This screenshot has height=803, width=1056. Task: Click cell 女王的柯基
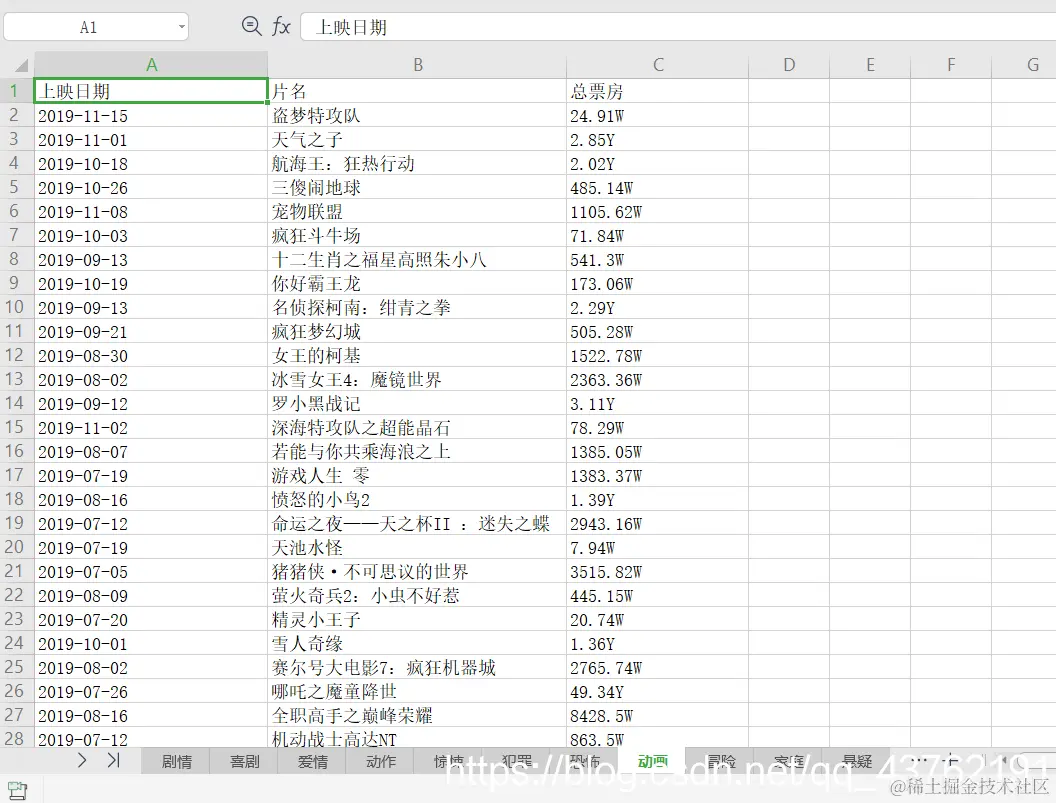click(418, 356)
